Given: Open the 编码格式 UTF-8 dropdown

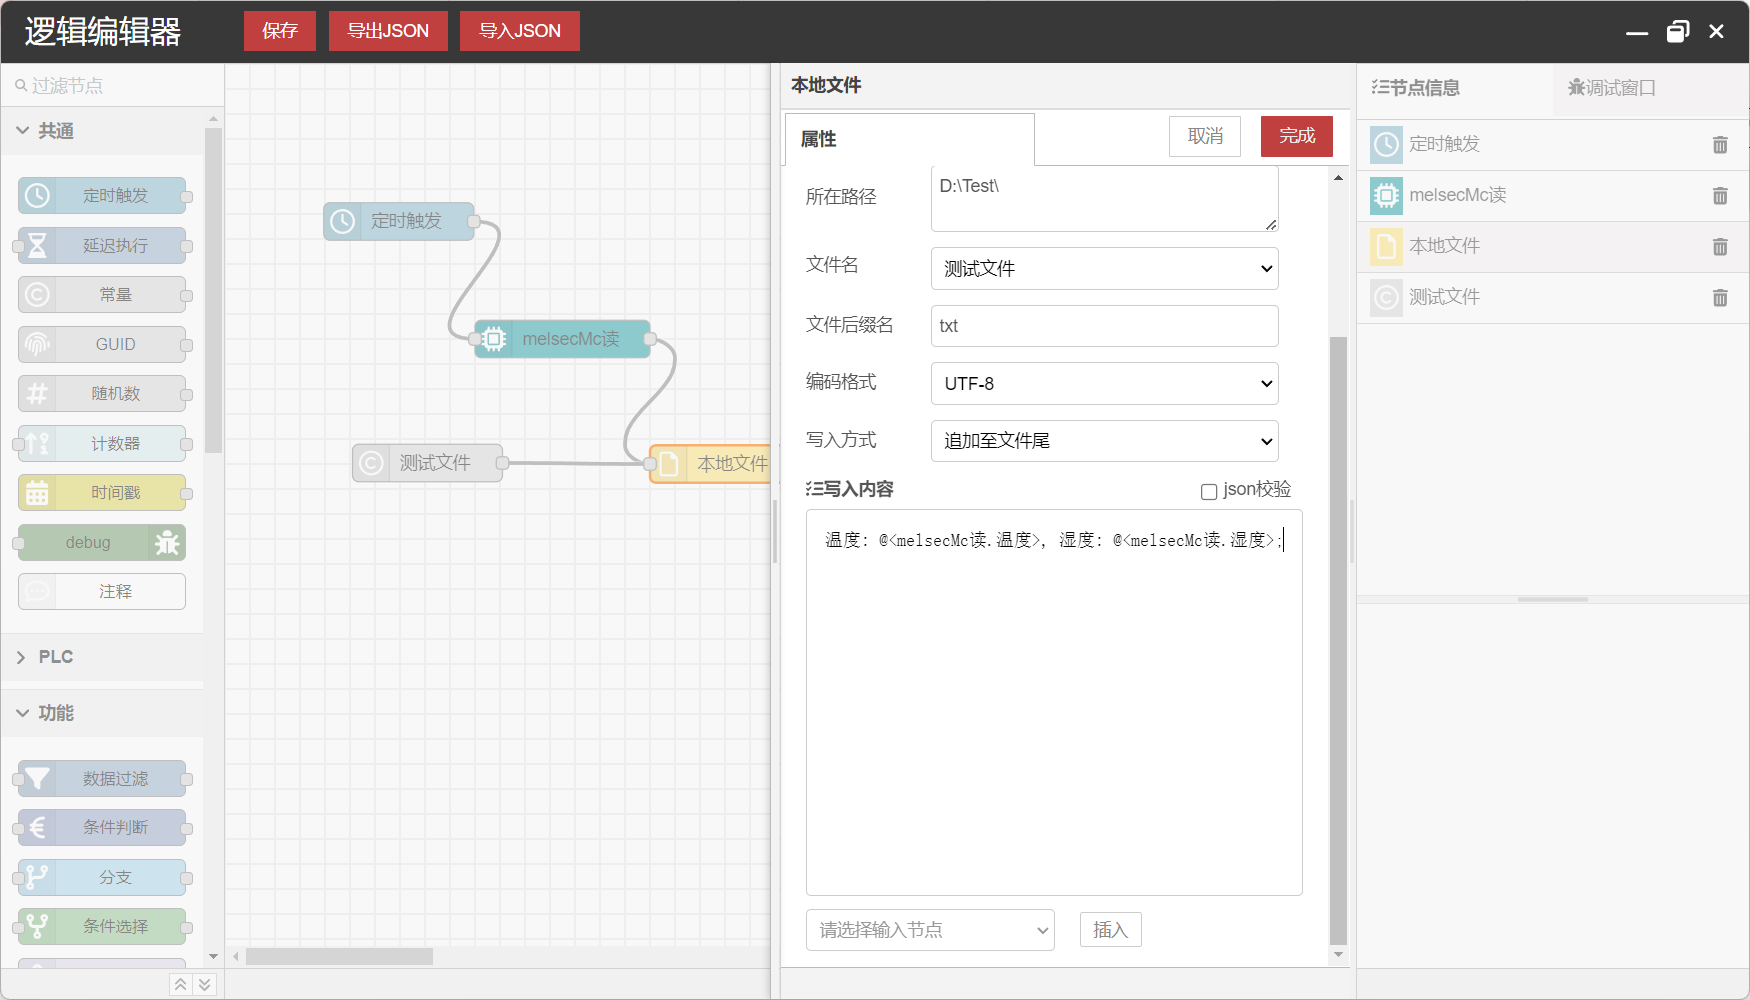Looking at the screenshot, I should [1105, 384].
